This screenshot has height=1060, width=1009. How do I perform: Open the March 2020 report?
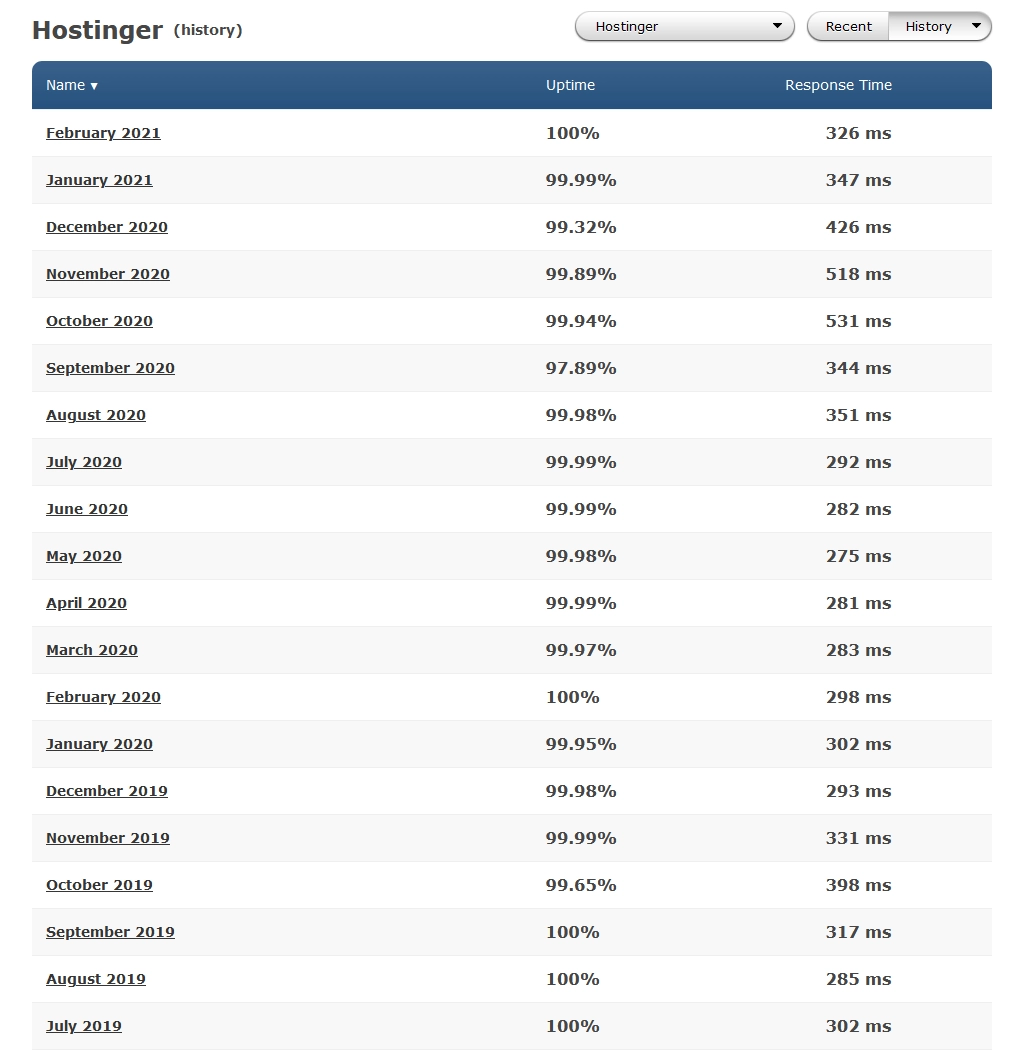(92, 650)
